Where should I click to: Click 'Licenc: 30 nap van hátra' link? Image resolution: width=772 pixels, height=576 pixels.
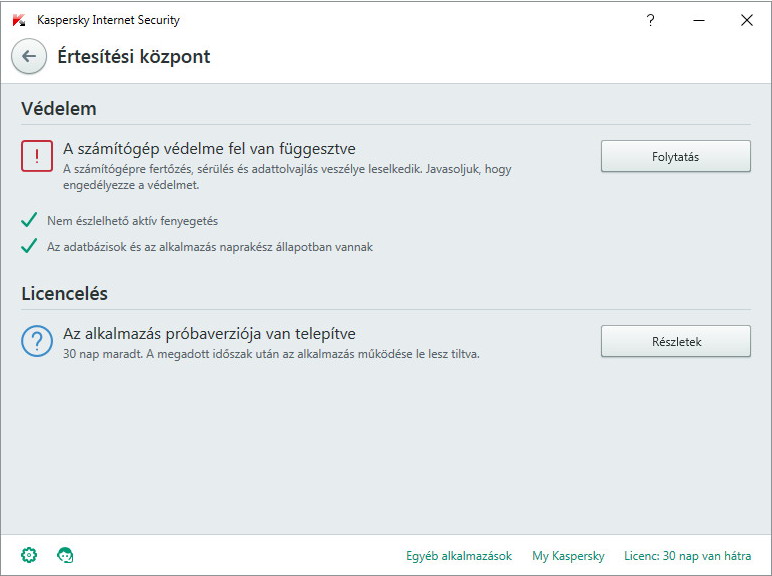(687, 556)
